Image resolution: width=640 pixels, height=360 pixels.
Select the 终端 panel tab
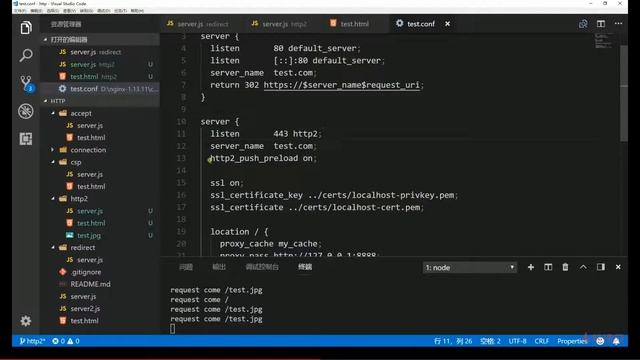coord(305,267)
